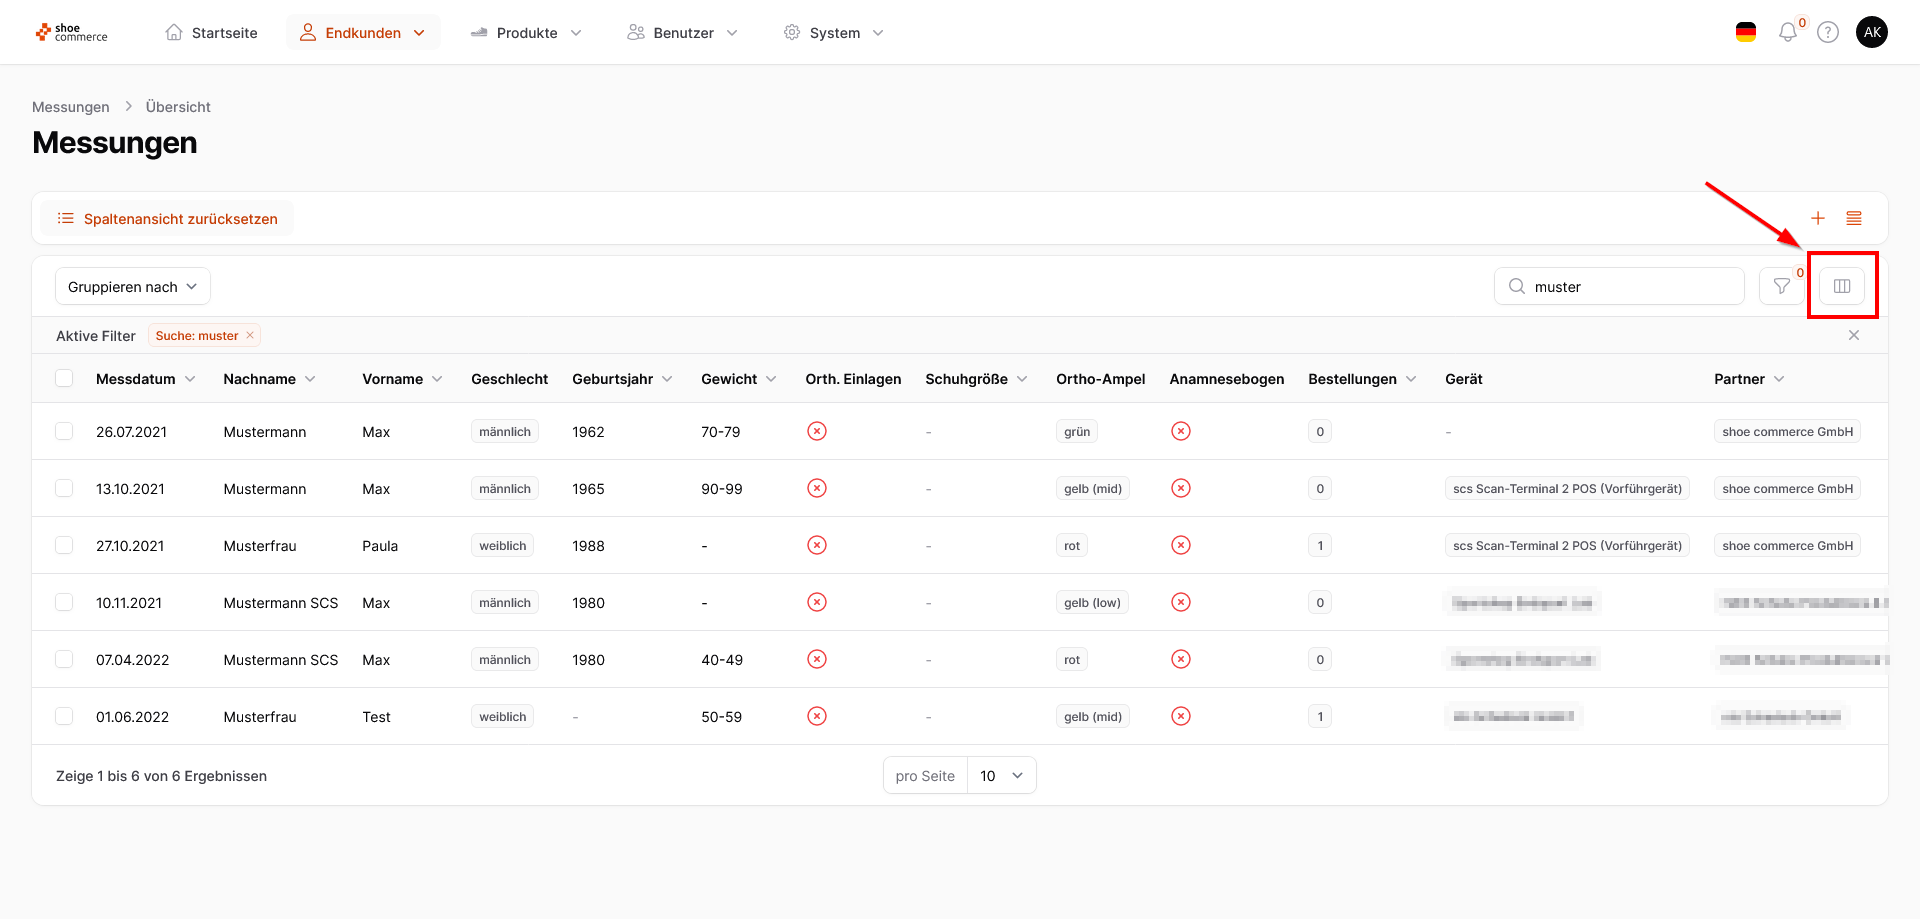Click the Messungen breadcrumb link
This screenshot has height=919, width=1920.
70,107
